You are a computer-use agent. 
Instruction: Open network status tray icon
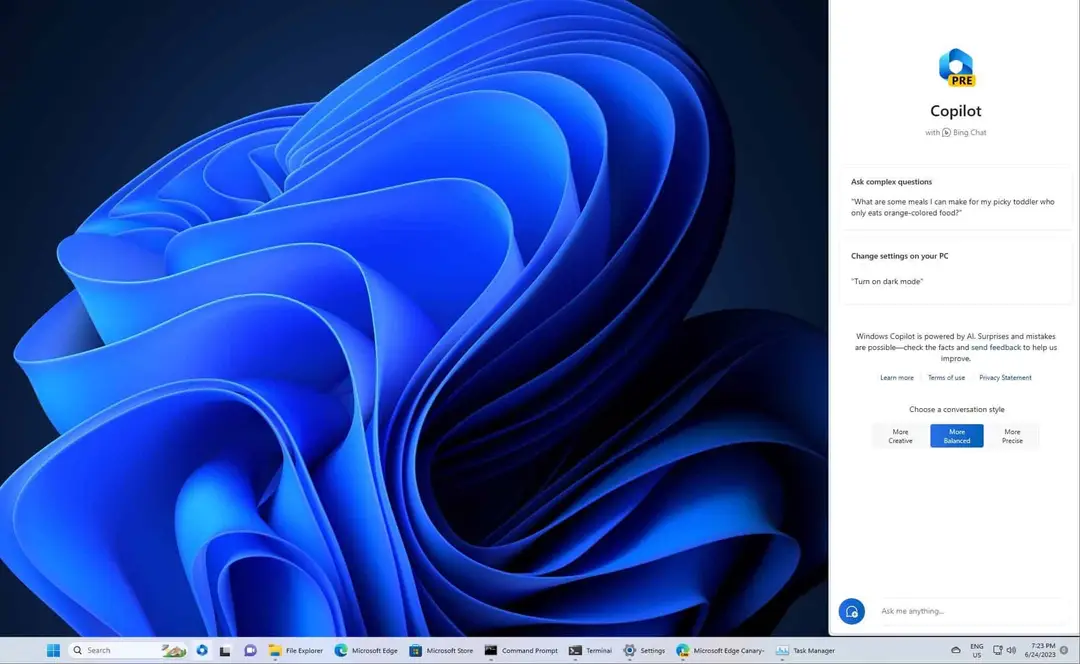pos(997,650)
